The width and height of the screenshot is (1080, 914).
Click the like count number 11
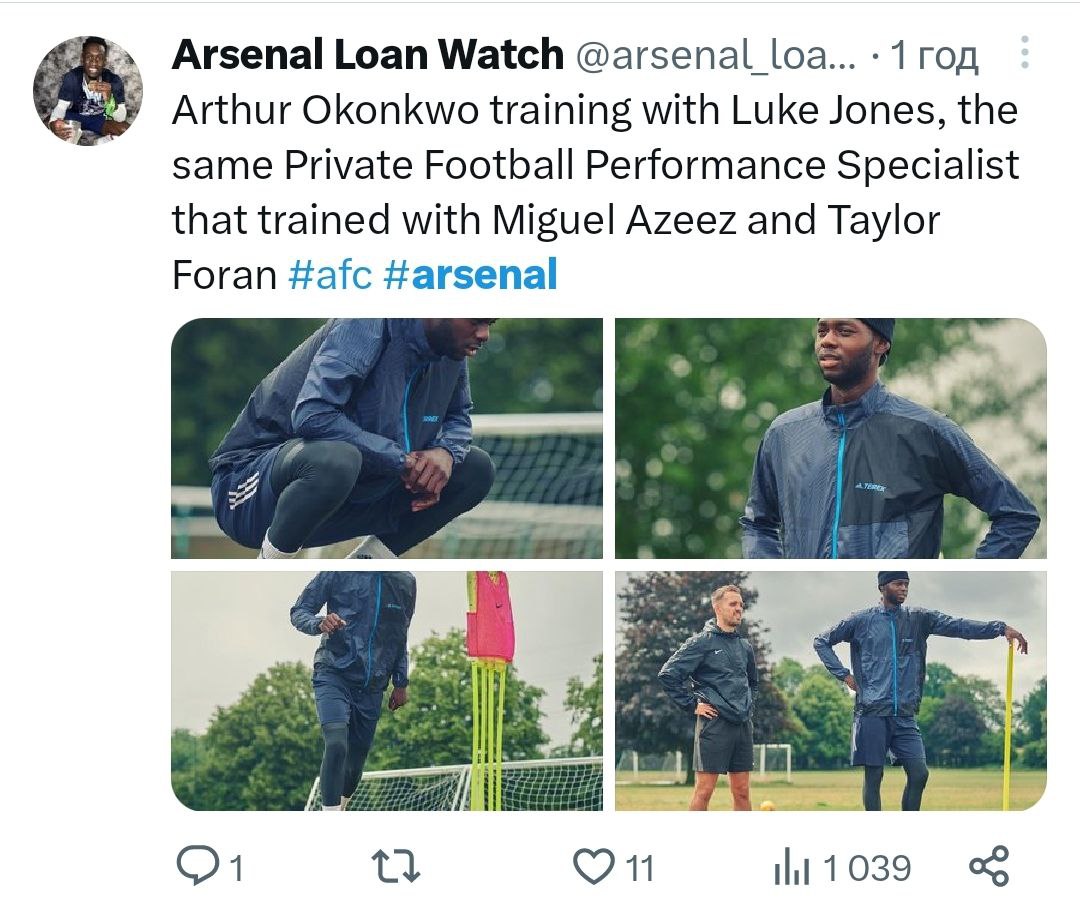pyautogui.click(x=639, y=868)
